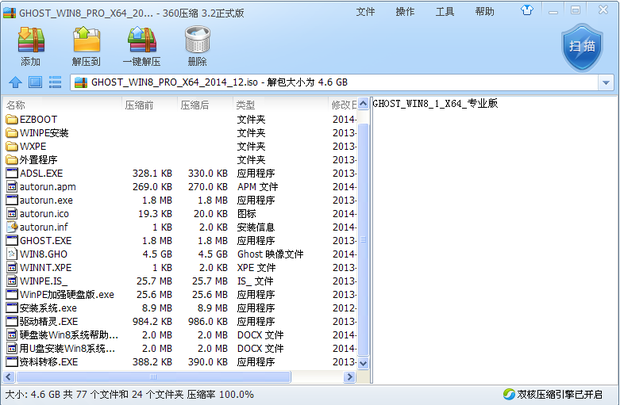
Task: Click the WIN8.GHO file icon
Action: click(12, 254)
